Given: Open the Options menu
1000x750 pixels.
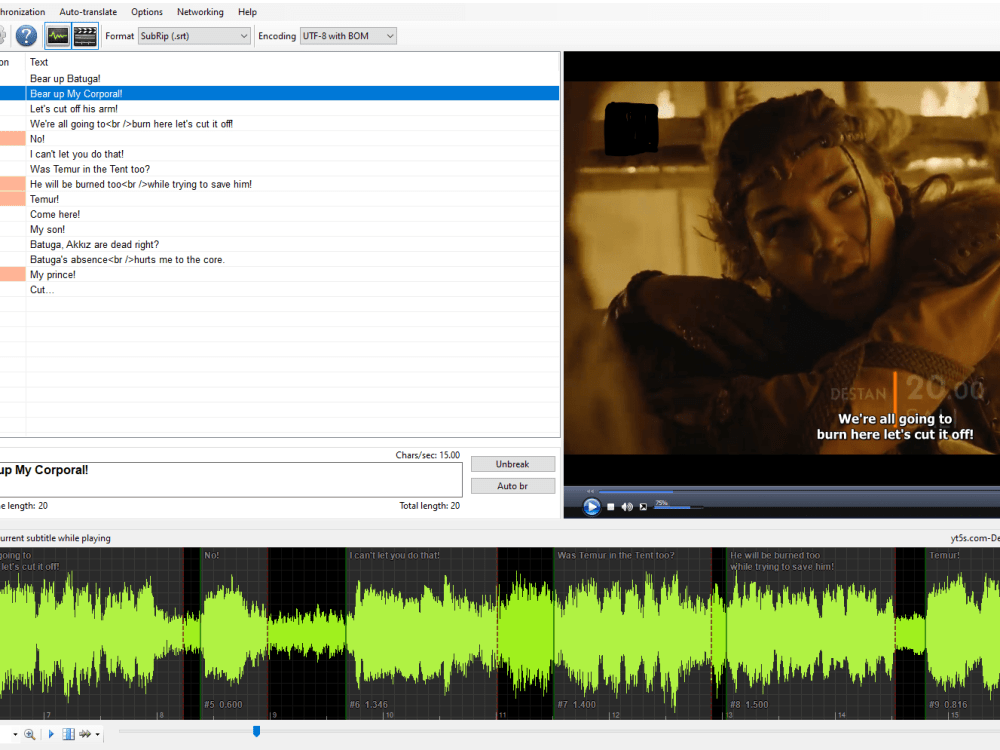Looking at the screenshot, I should [x=147, y=11].
